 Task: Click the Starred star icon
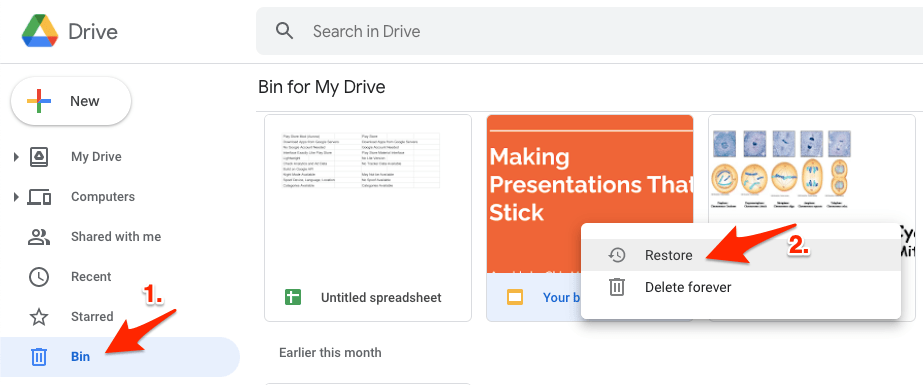pos(39,317)
